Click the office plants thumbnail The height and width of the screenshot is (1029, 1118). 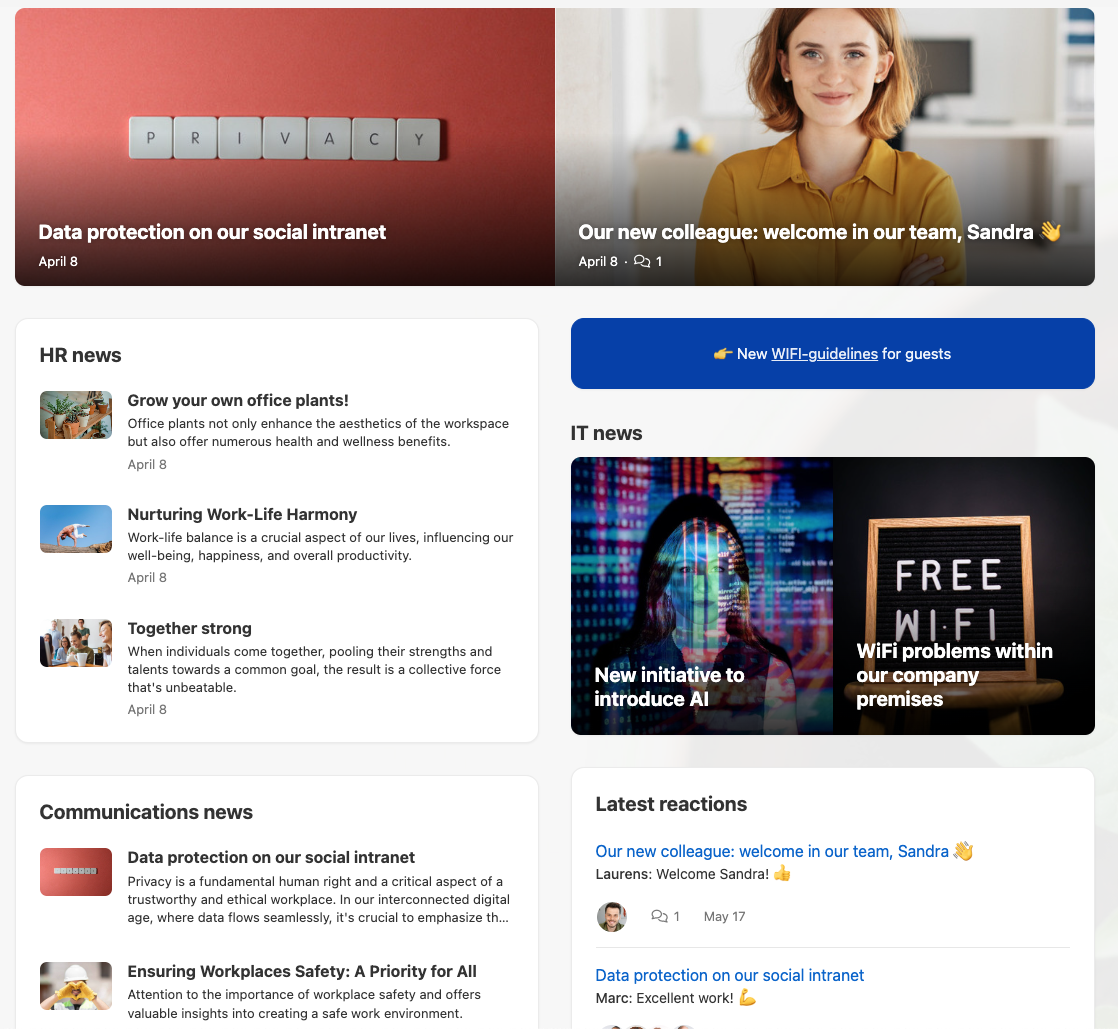pyautogui.click(x=76, y=415)
